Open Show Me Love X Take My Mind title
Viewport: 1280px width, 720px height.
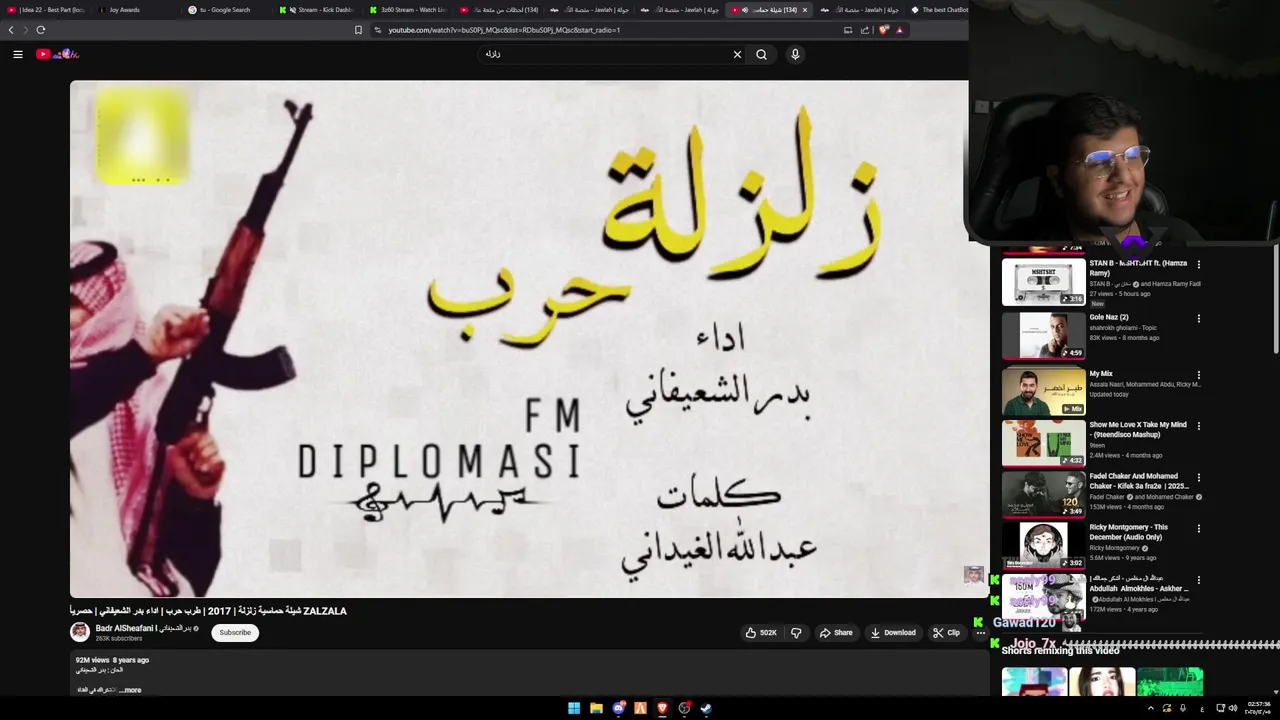coord(1138,430)
